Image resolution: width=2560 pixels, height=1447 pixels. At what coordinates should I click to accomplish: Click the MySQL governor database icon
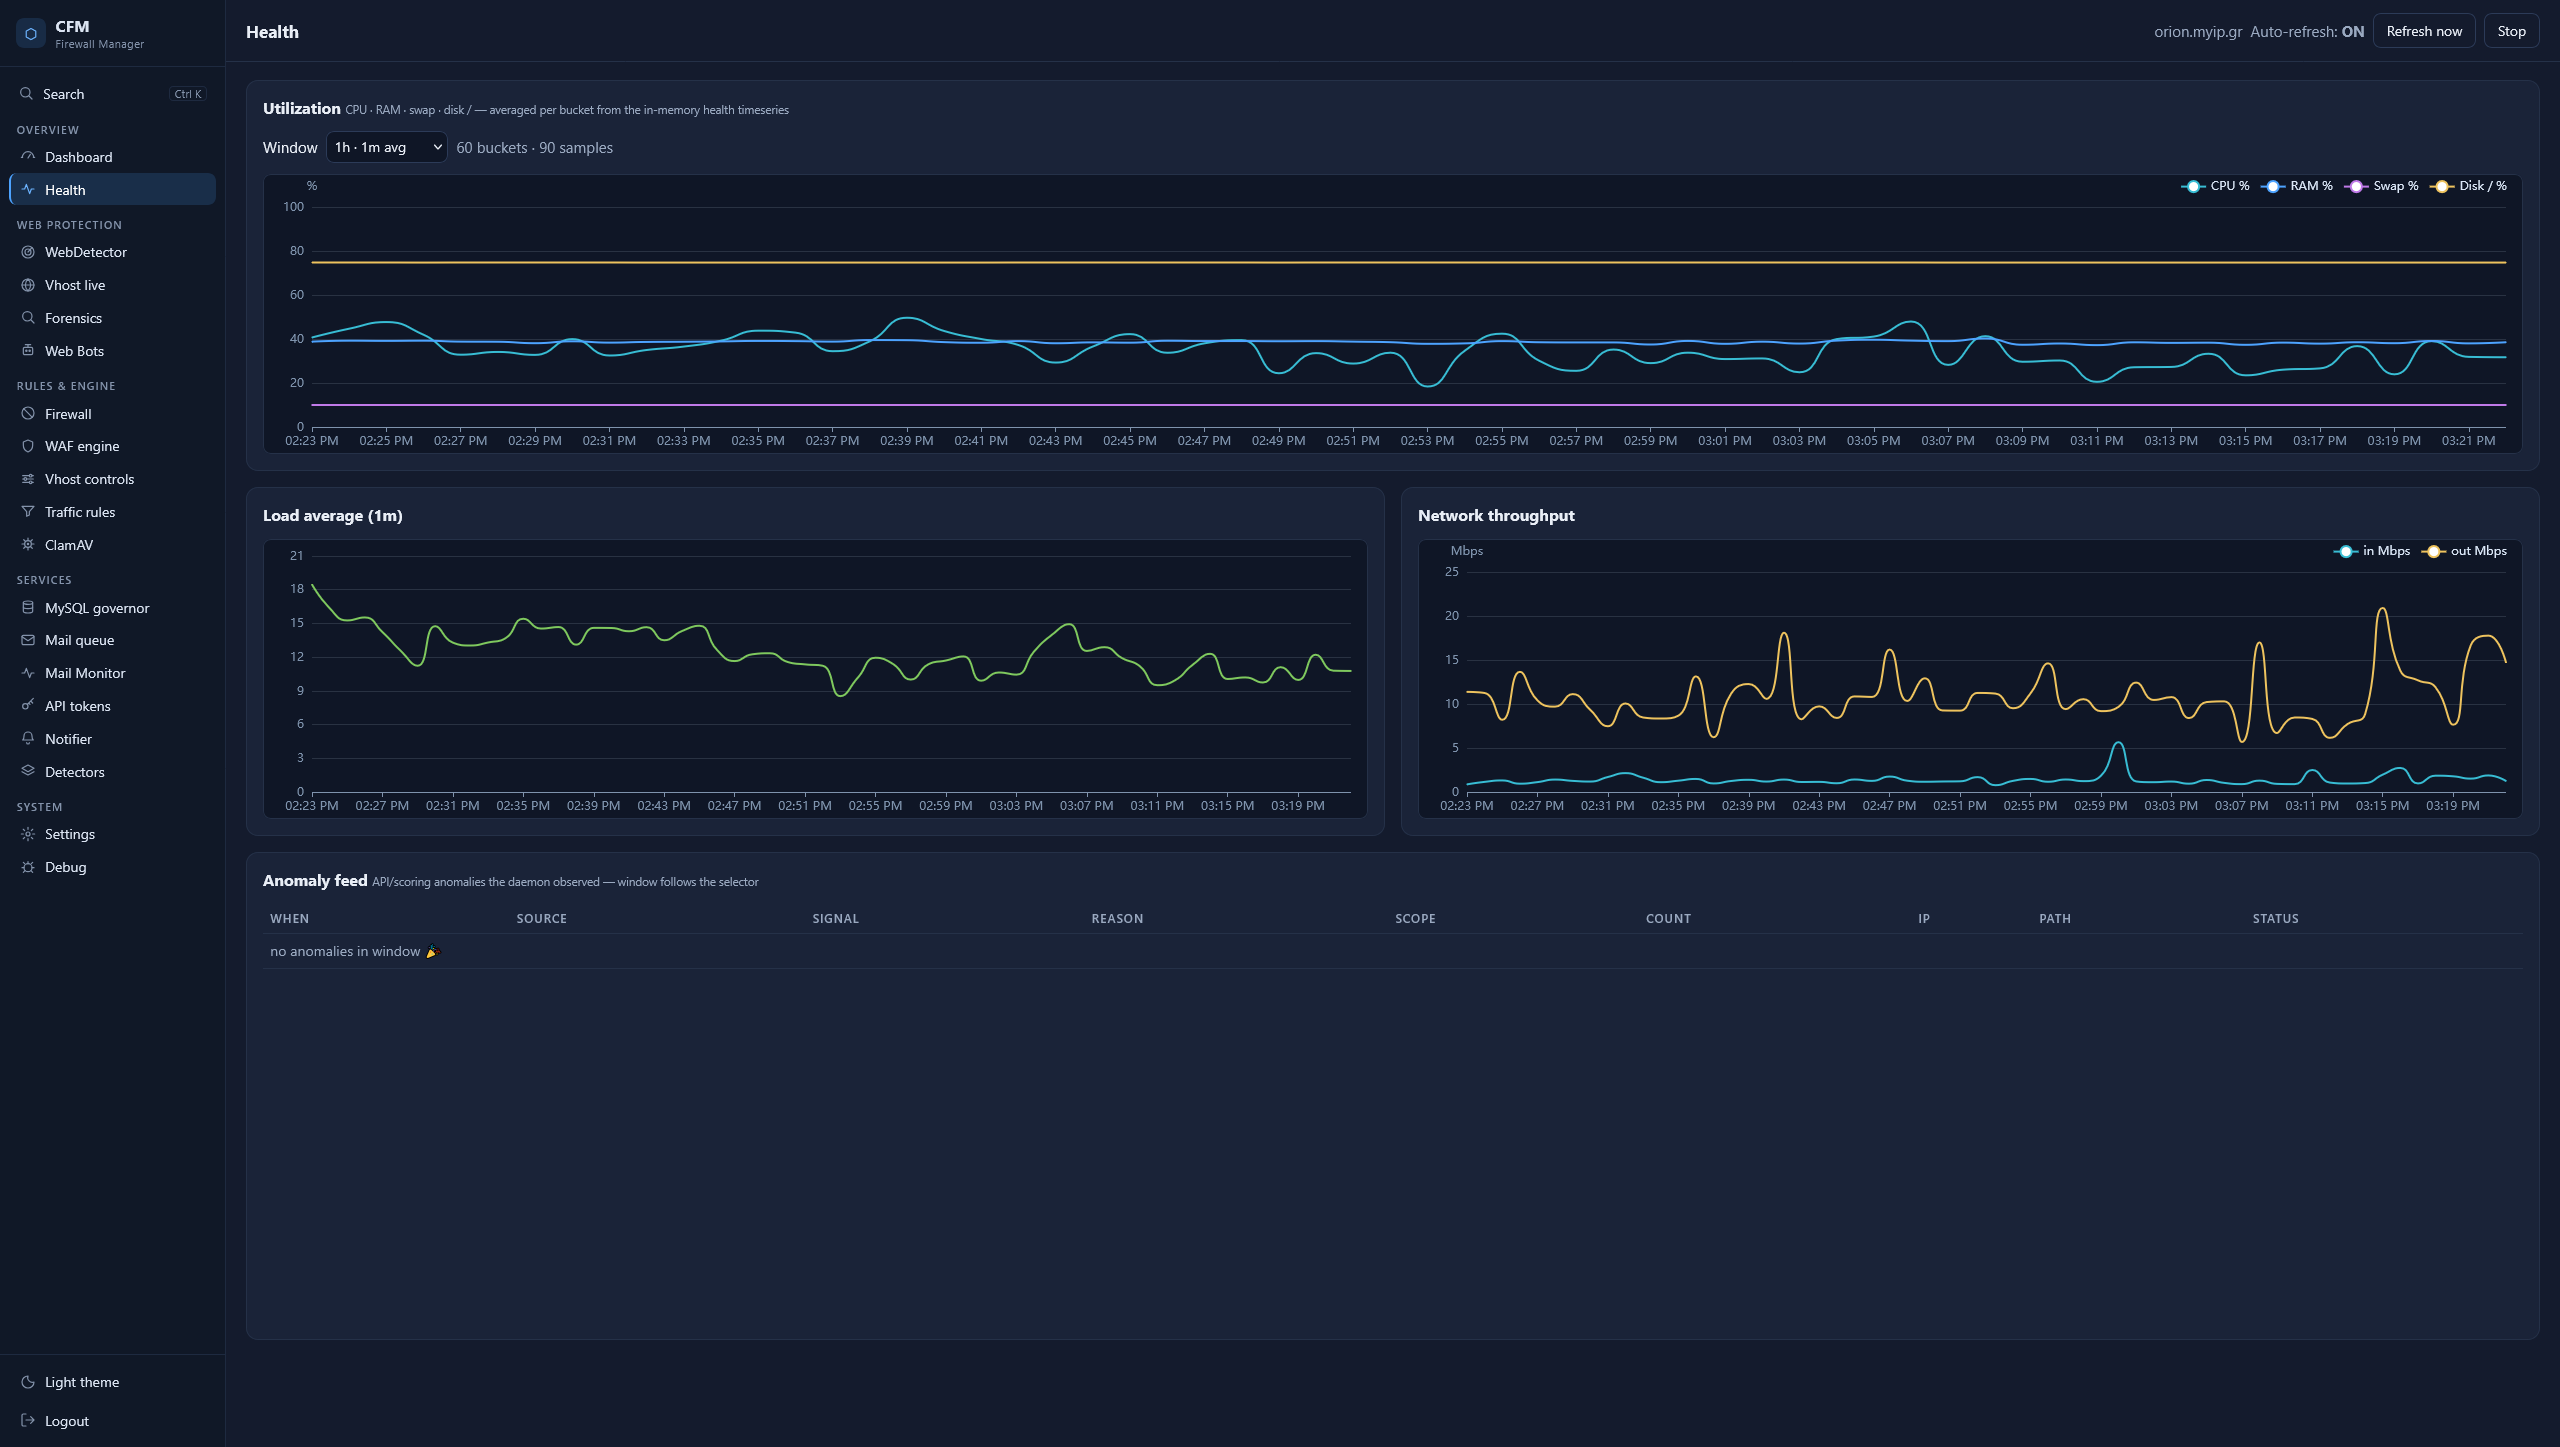click(x=28, y=608)
